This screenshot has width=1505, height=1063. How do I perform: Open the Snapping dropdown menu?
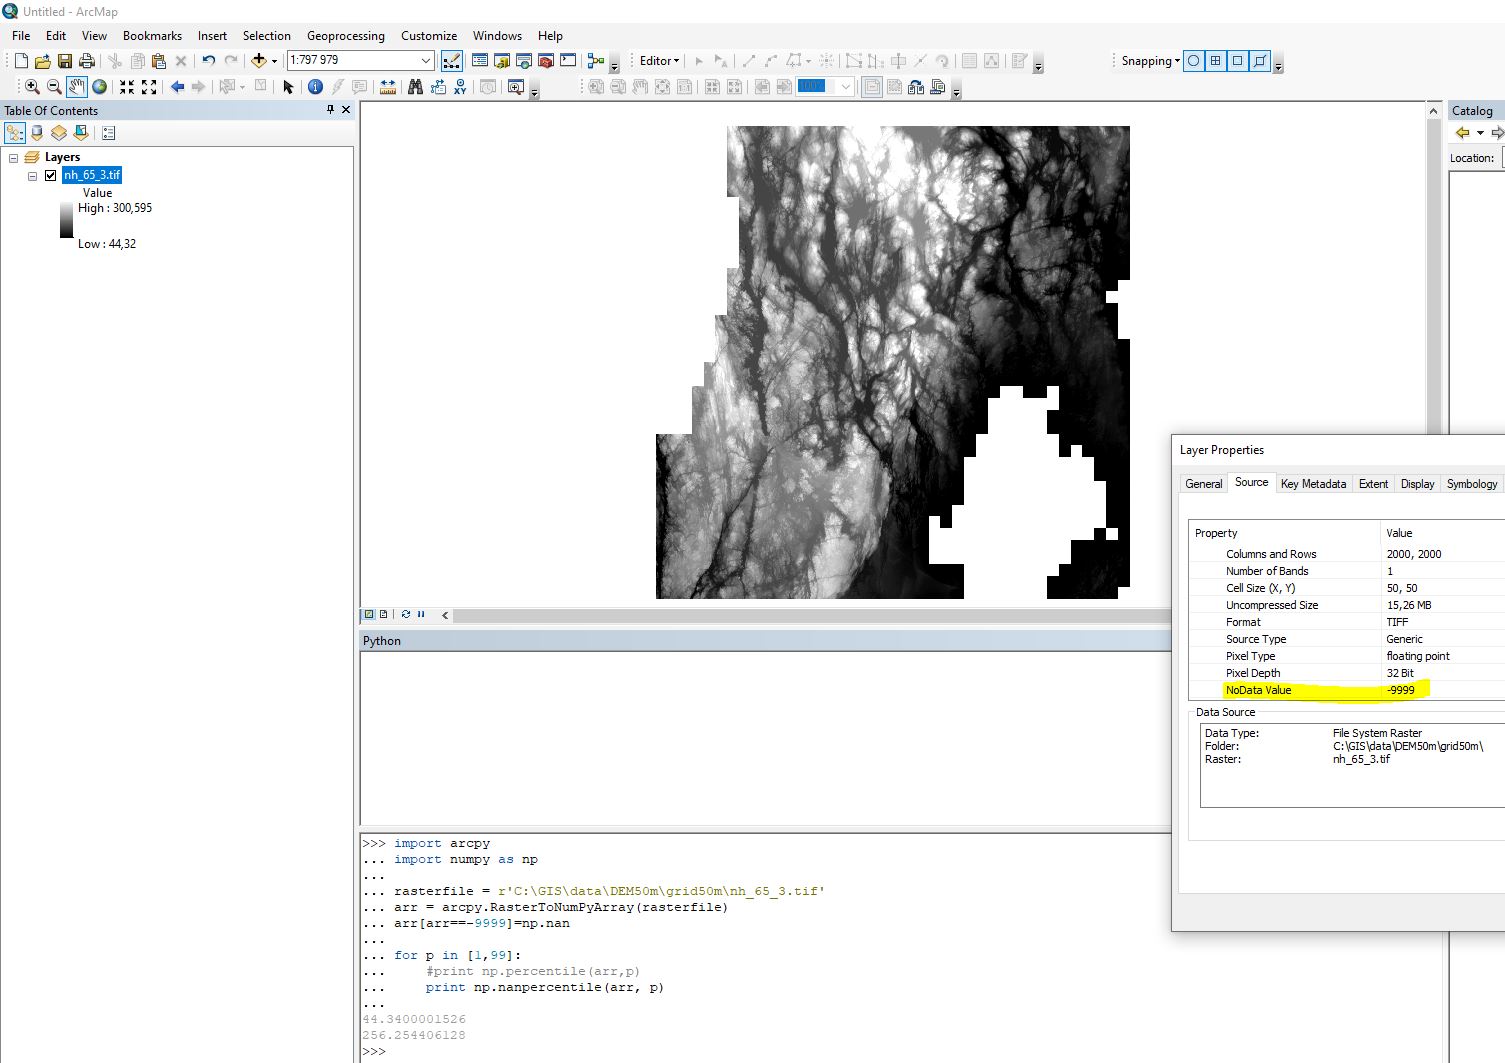click(1150, 61)
